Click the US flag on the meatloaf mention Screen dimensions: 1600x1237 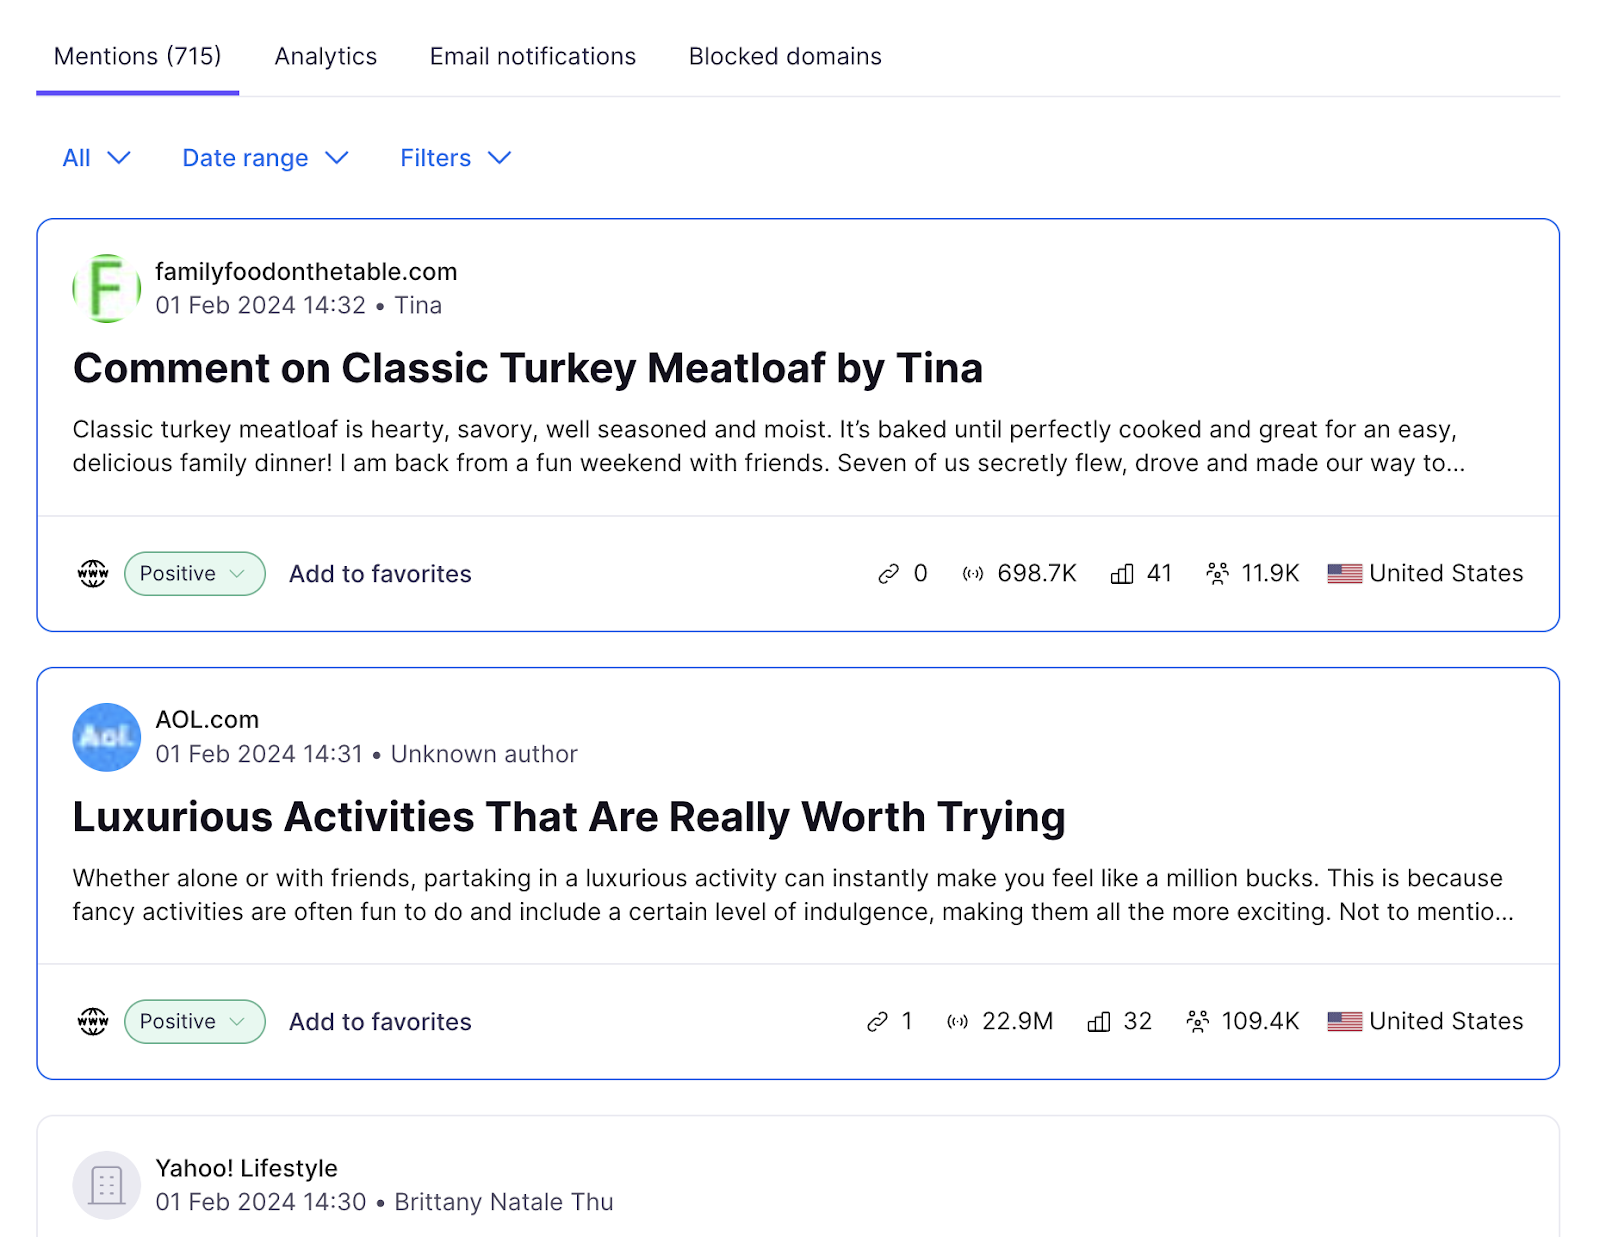[x=1344, y=573]
